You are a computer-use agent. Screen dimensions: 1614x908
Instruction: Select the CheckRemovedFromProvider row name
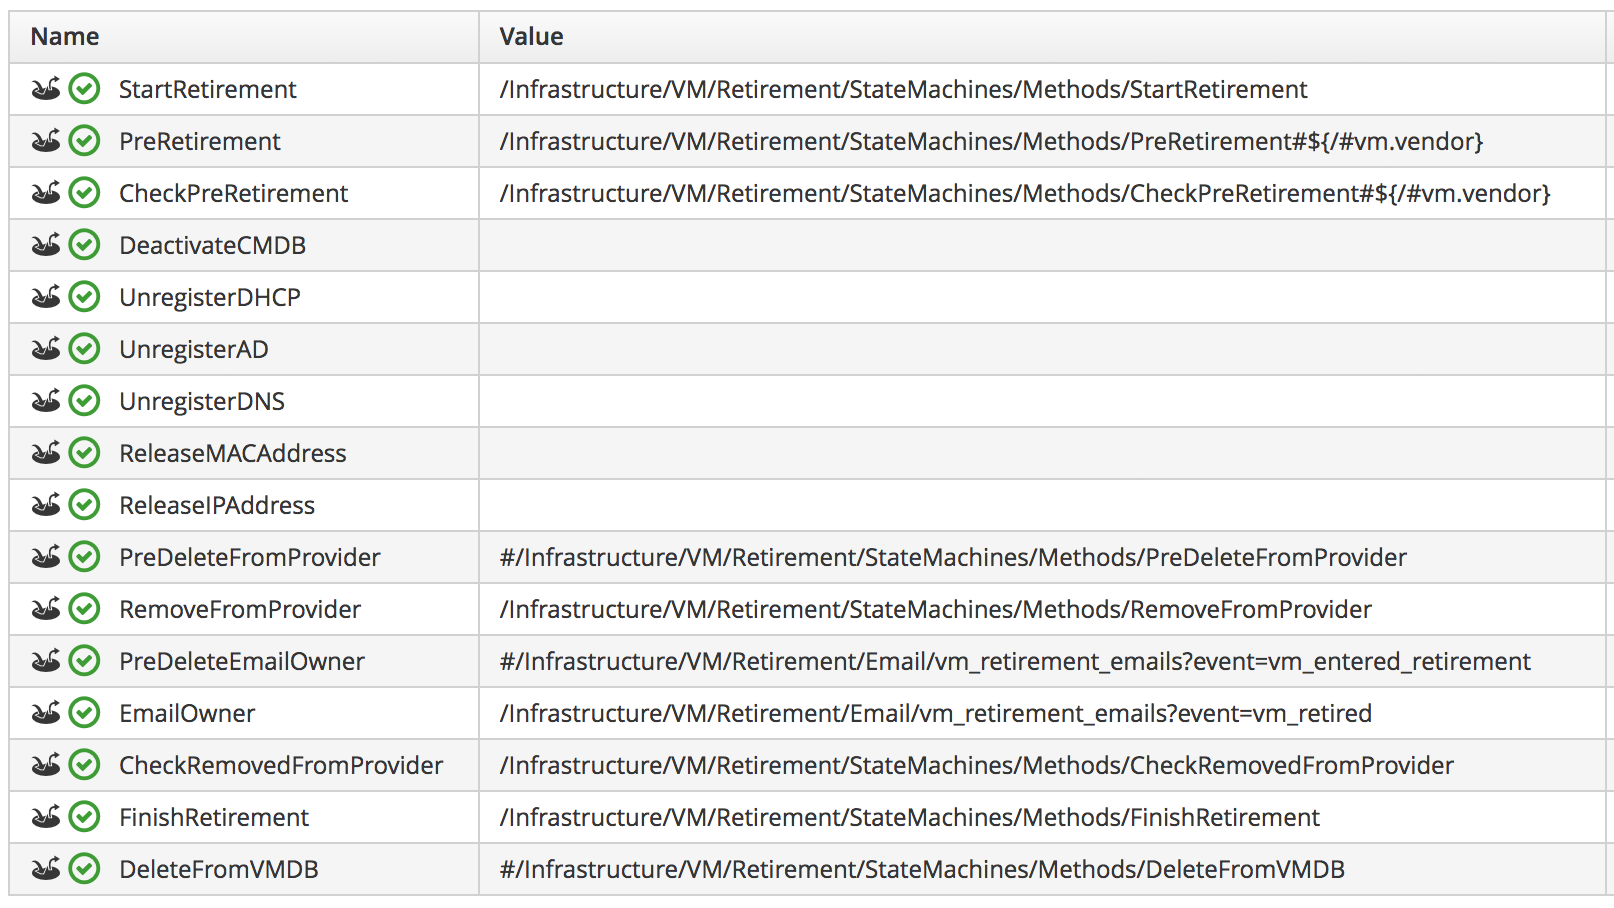pos(280,765)
